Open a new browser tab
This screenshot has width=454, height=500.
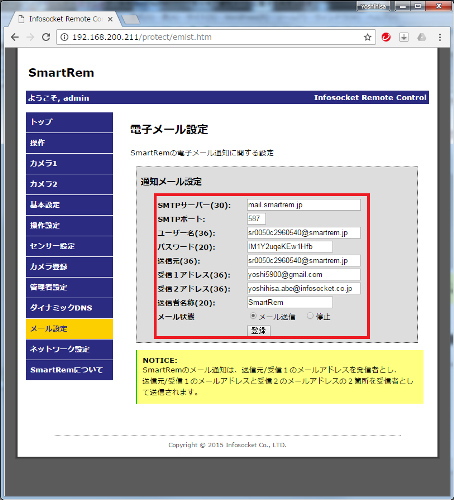131,20
